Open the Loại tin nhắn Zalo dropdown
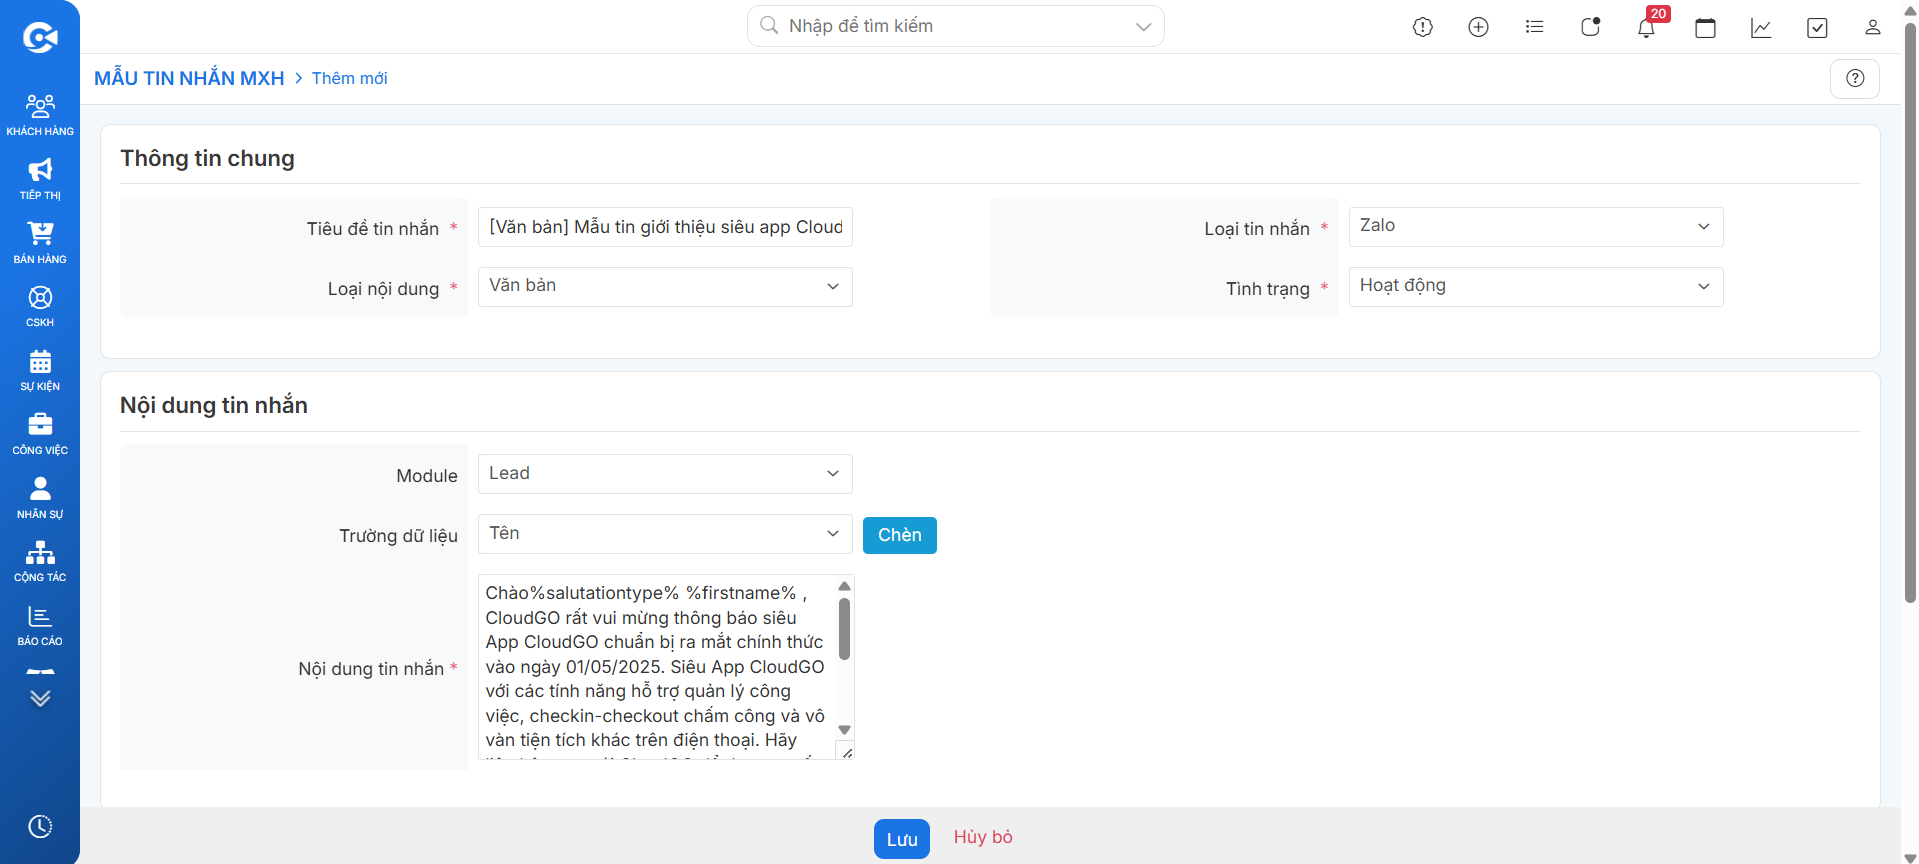 pos(1536,227)
